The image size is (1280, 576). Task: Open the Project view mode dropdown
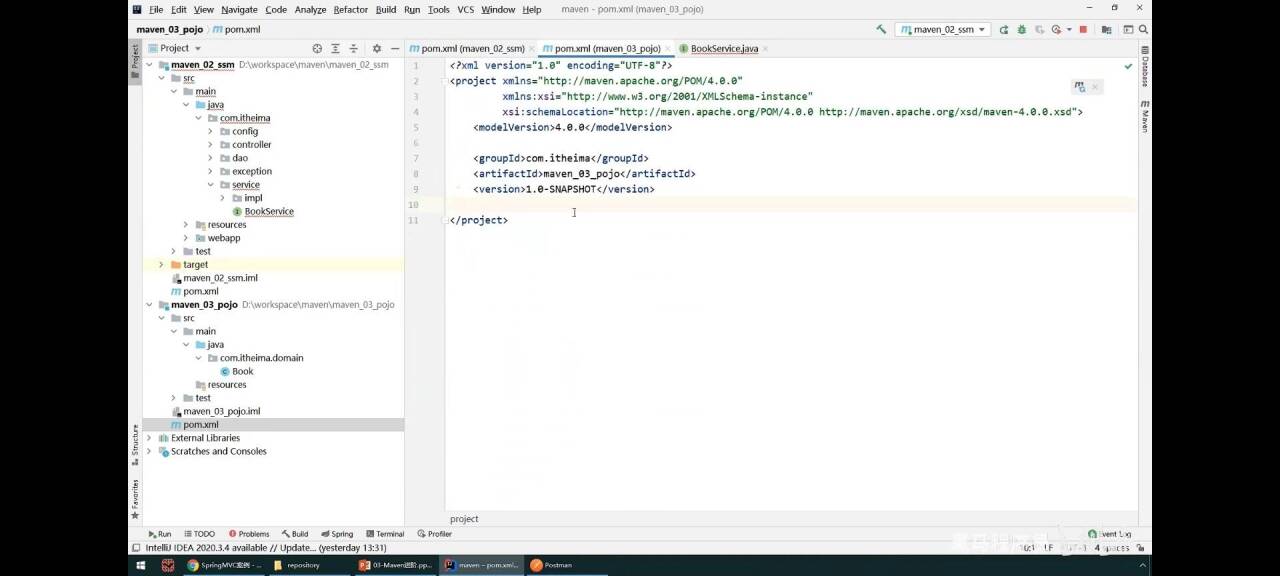point(174,48)
